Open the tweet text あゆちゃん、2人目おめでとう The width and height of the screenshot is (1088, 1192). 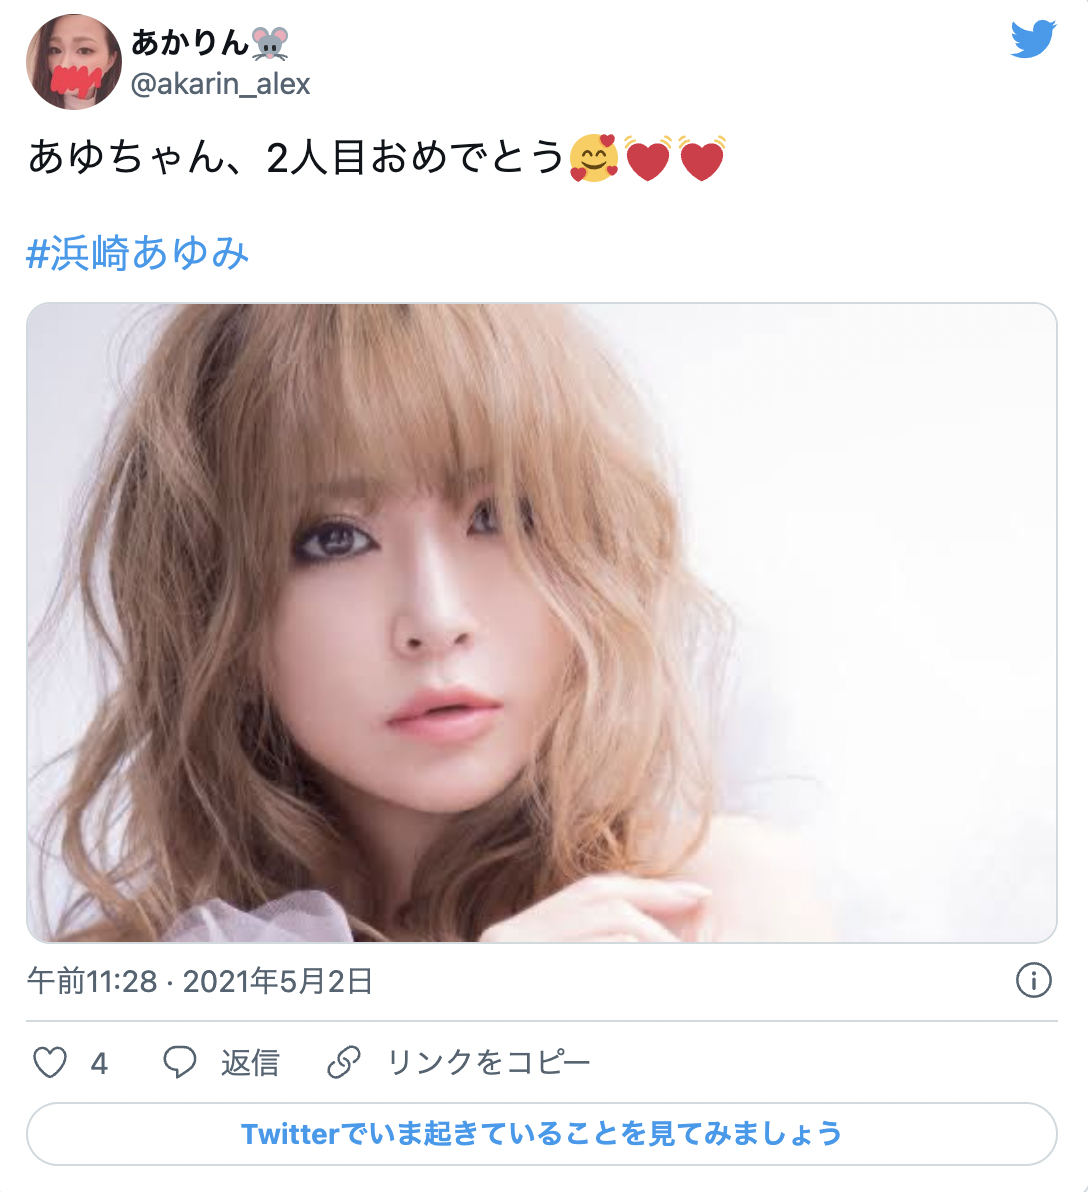click(x=296, y=157)
